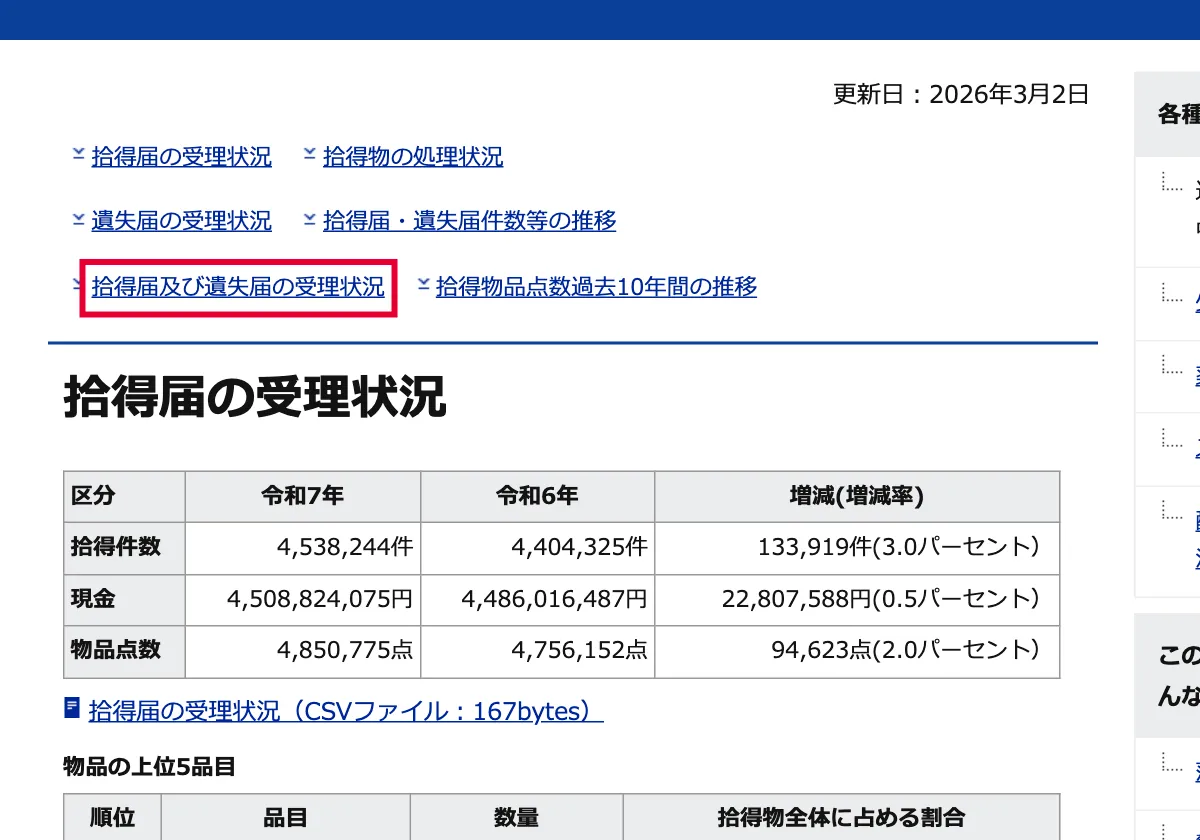
Task: Click the 令和7年 column header
Action: [303, 496]
